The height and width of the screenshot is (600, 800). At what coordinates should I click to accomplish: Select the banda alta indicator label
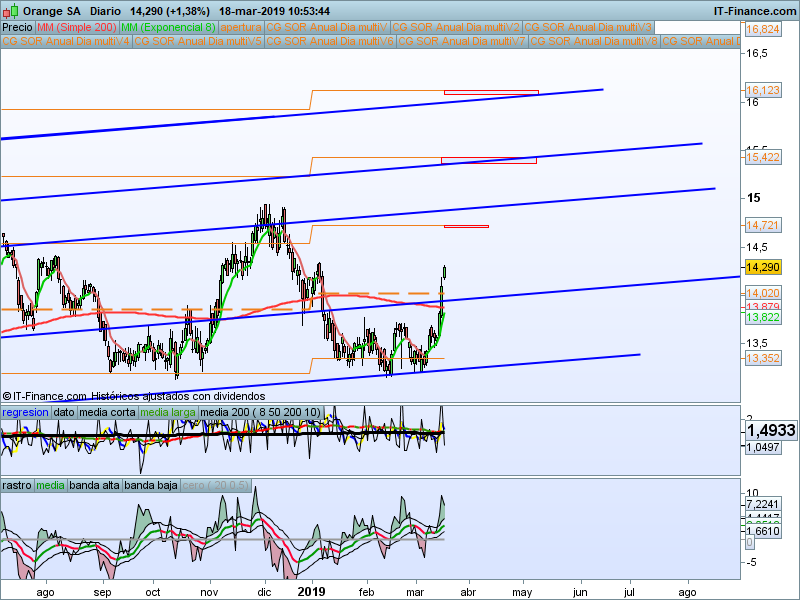pyautogui.click(x=94, y=485)
